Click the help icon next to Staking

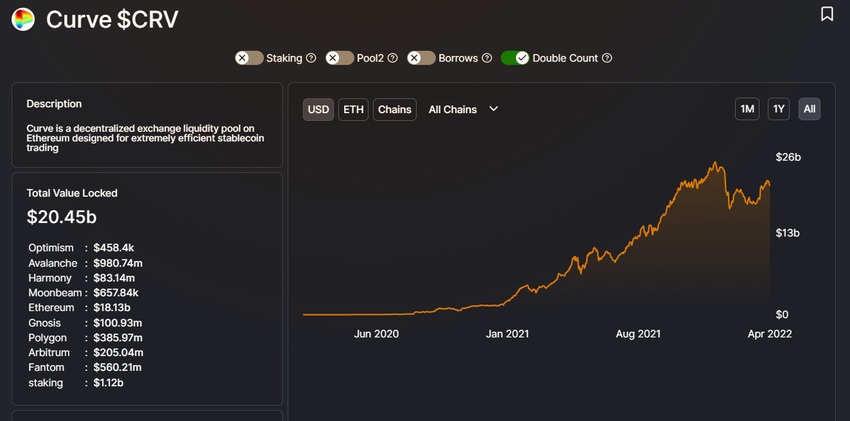(311, 58)
